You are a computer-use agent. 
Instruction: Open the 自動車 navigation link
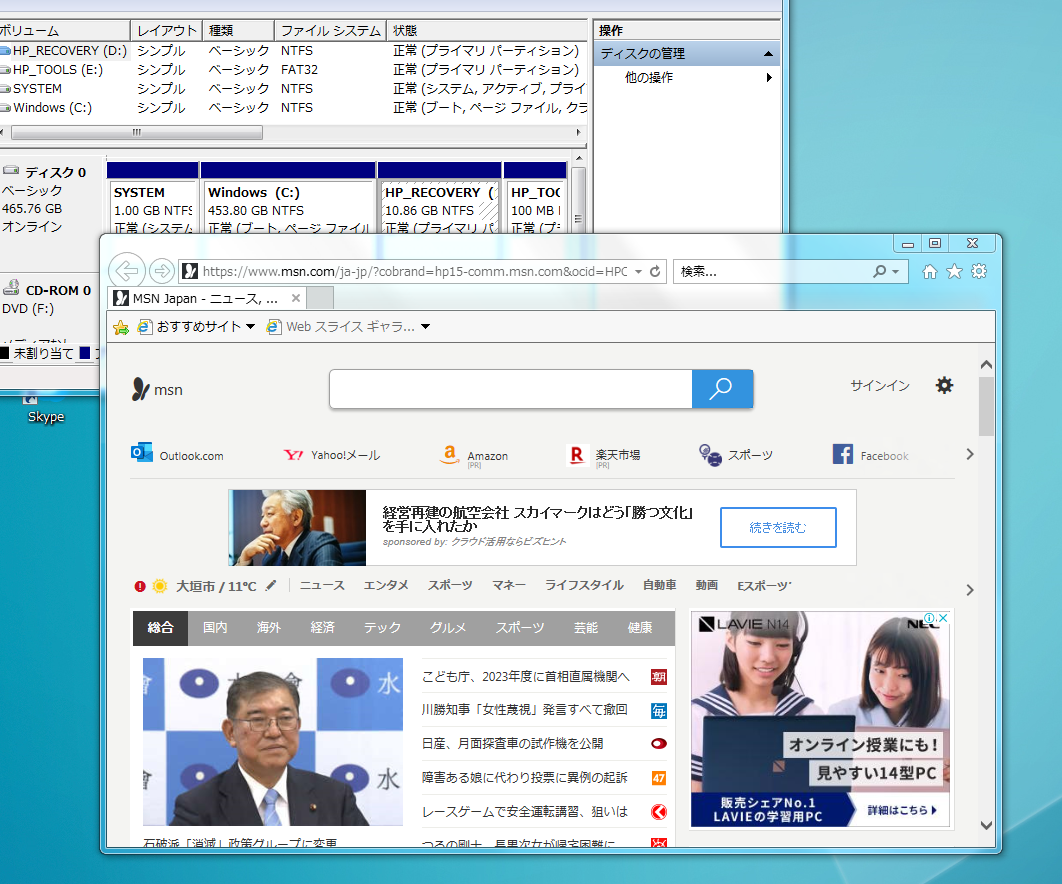pos(659,585)
